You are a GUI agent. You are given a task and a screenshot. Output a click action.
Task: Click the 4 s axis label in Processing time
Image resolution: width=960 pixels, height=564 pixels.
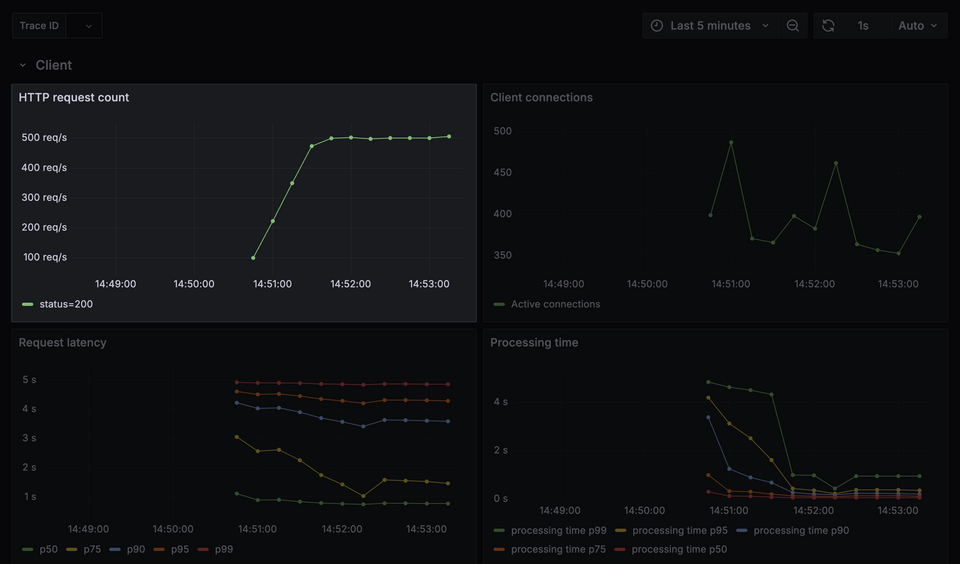500,402
